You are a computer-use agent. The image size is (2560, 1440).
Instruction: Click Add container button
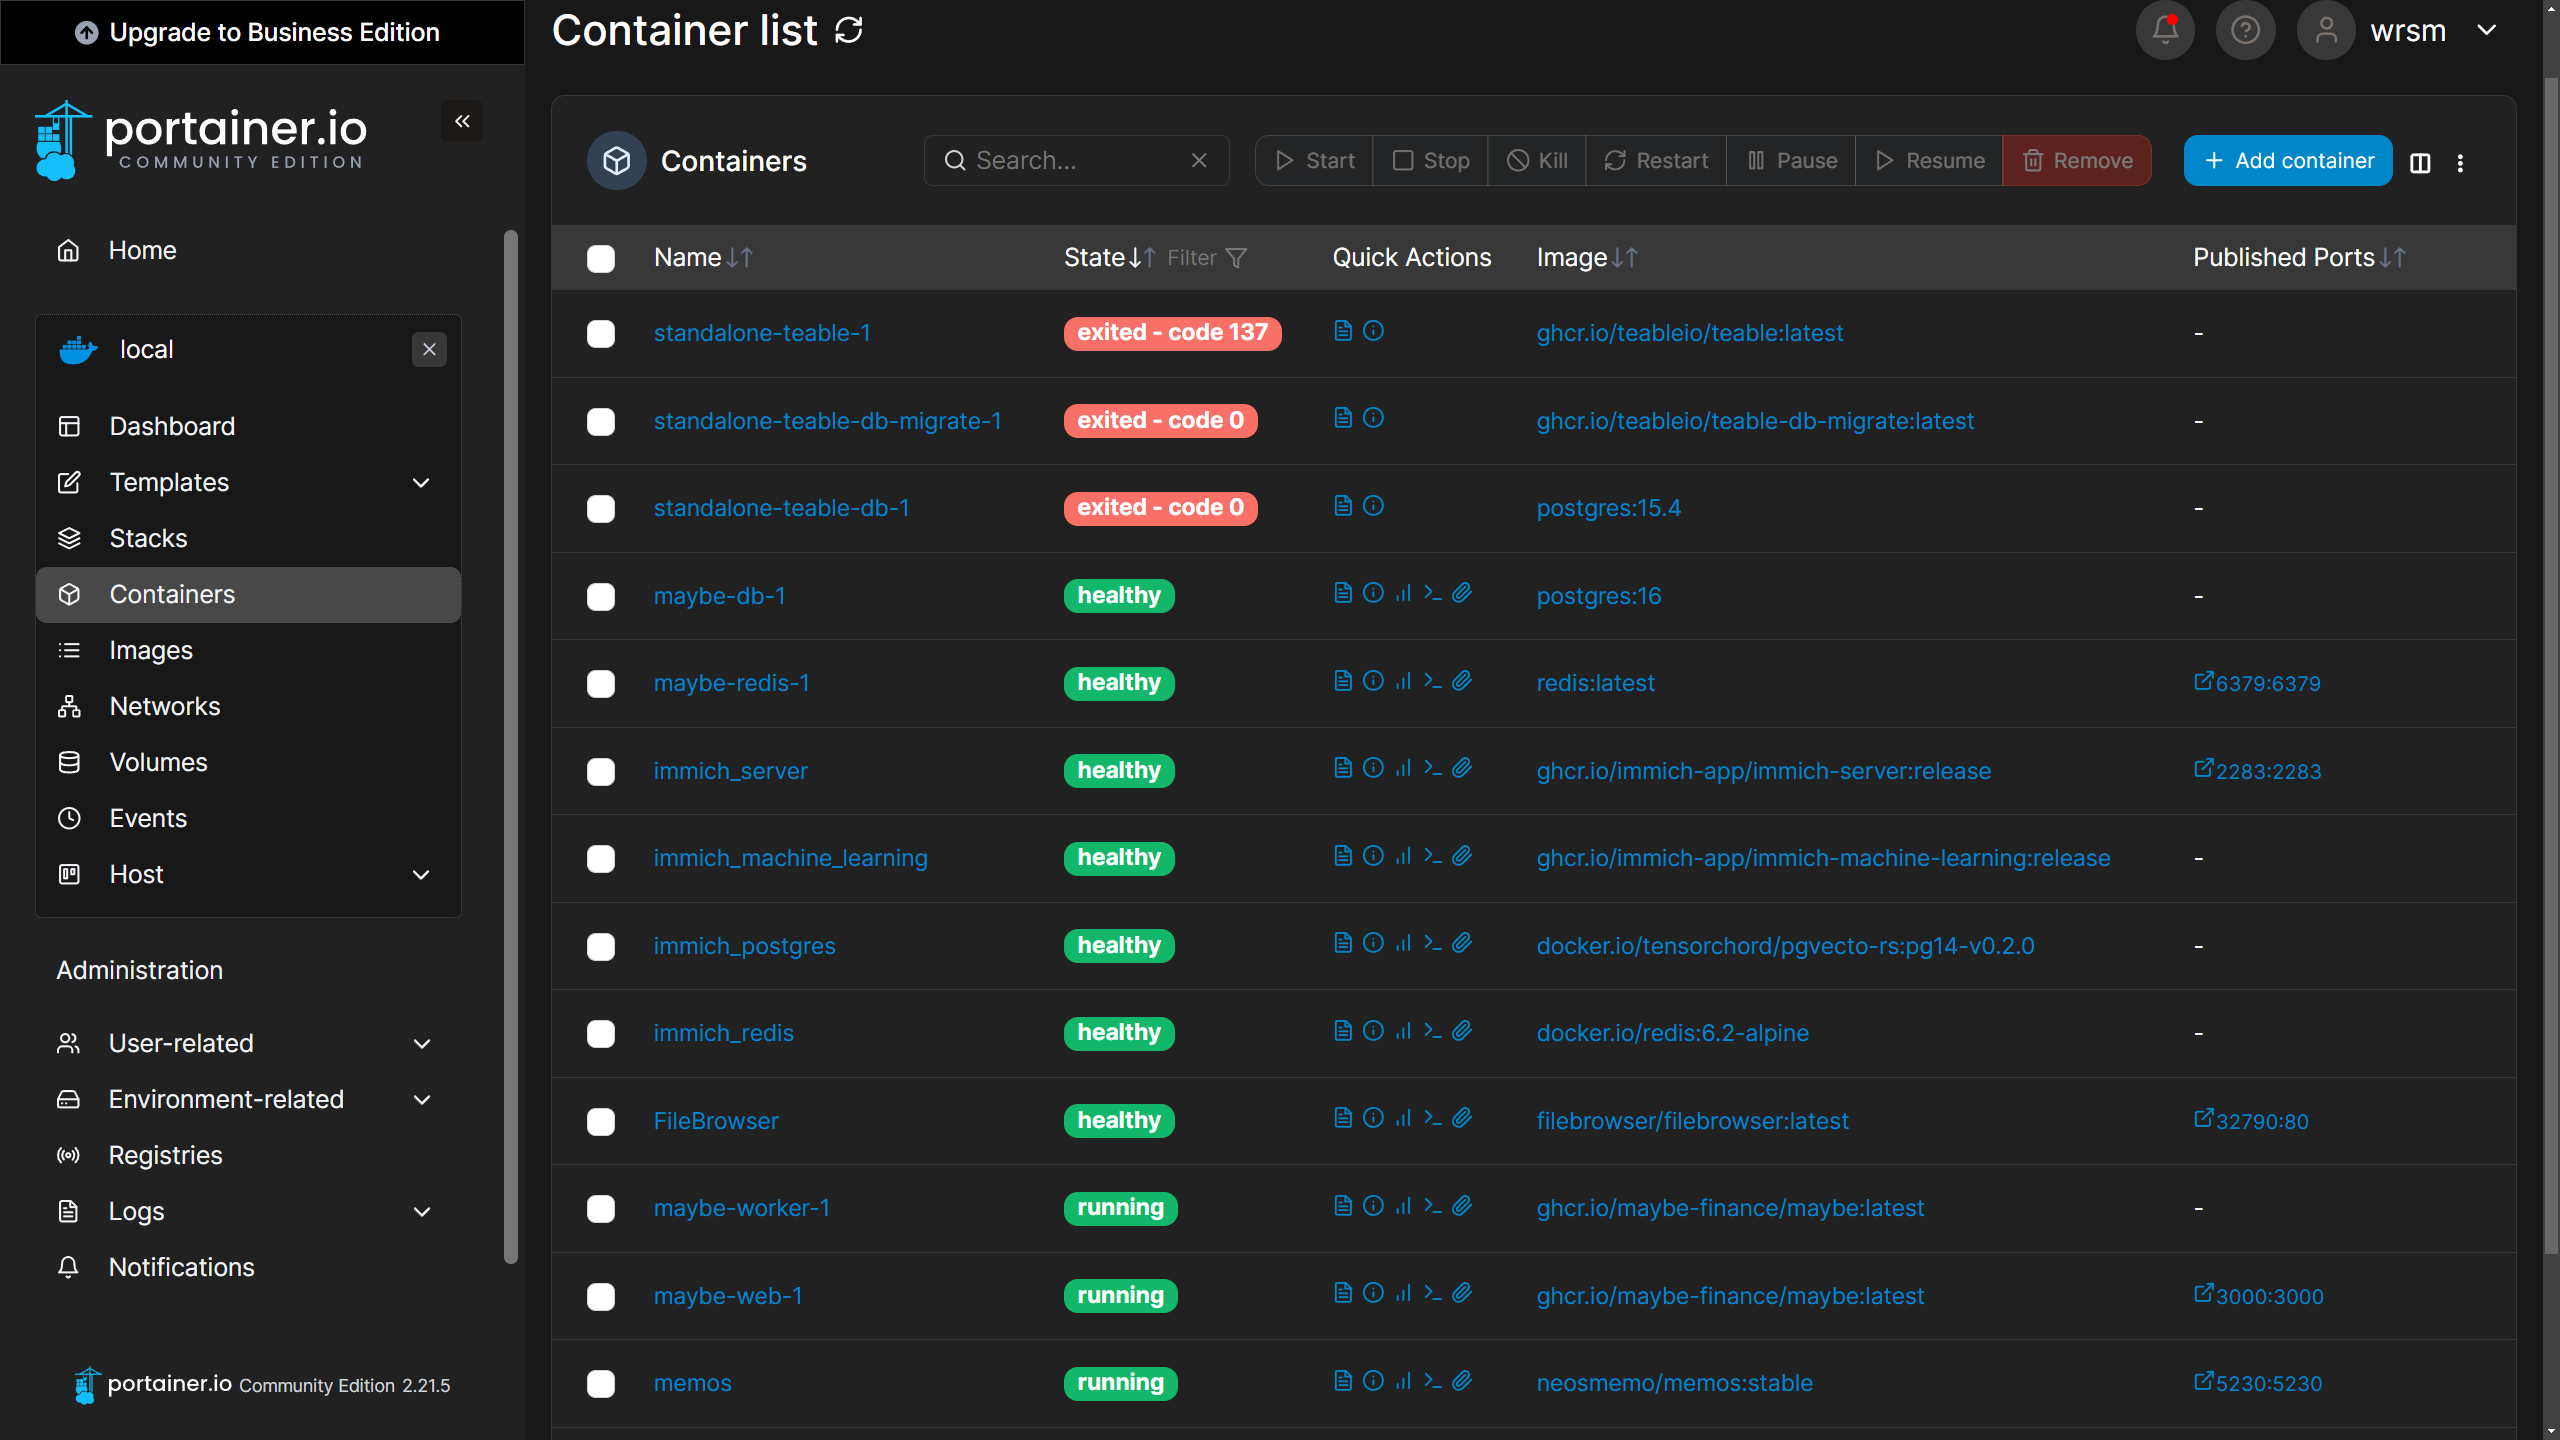point(2288,160)
